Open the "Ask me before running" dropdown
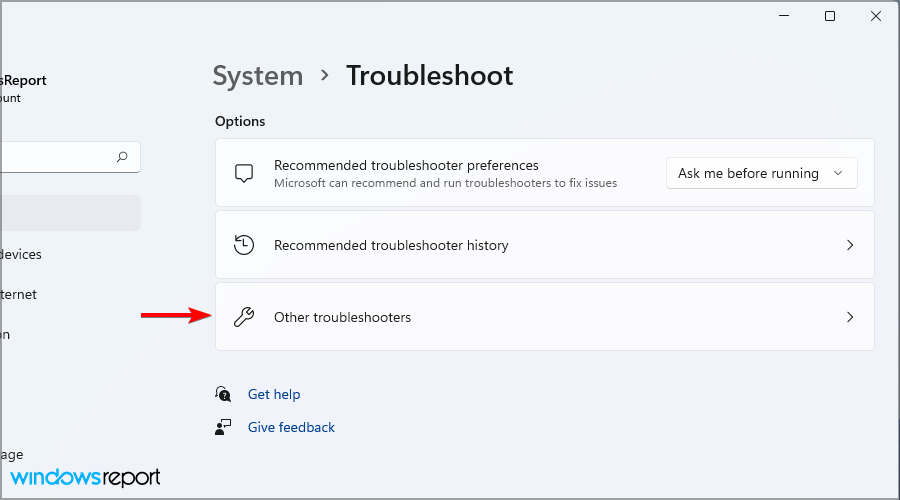Image resolution: width=900 pixels, height=500 pixels. 761,173
